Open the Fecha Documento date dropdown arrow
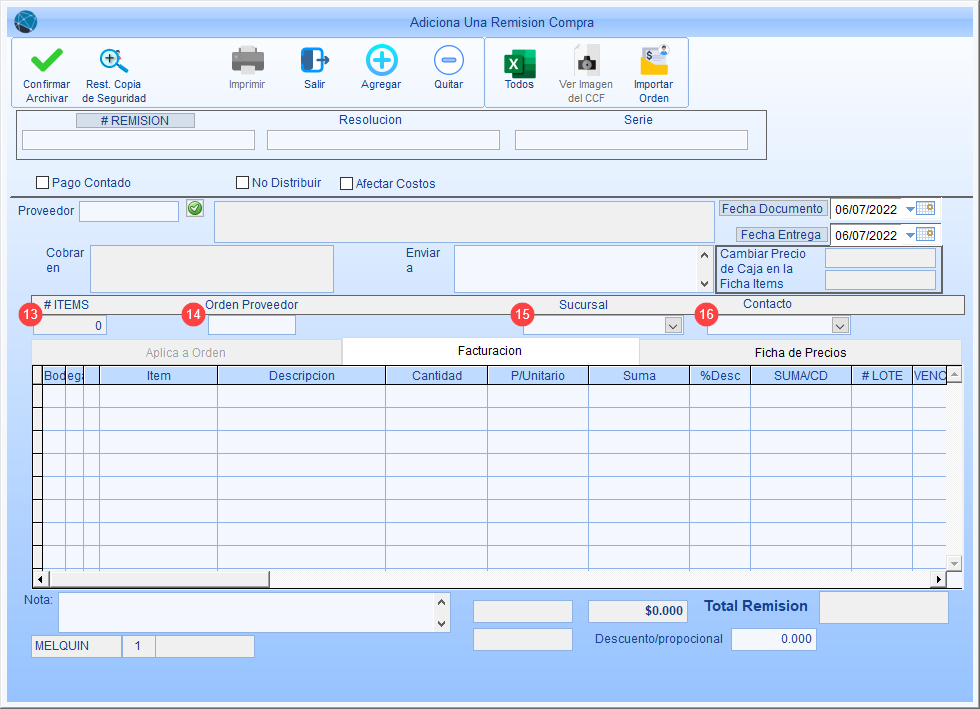 (x=911, y=209)
